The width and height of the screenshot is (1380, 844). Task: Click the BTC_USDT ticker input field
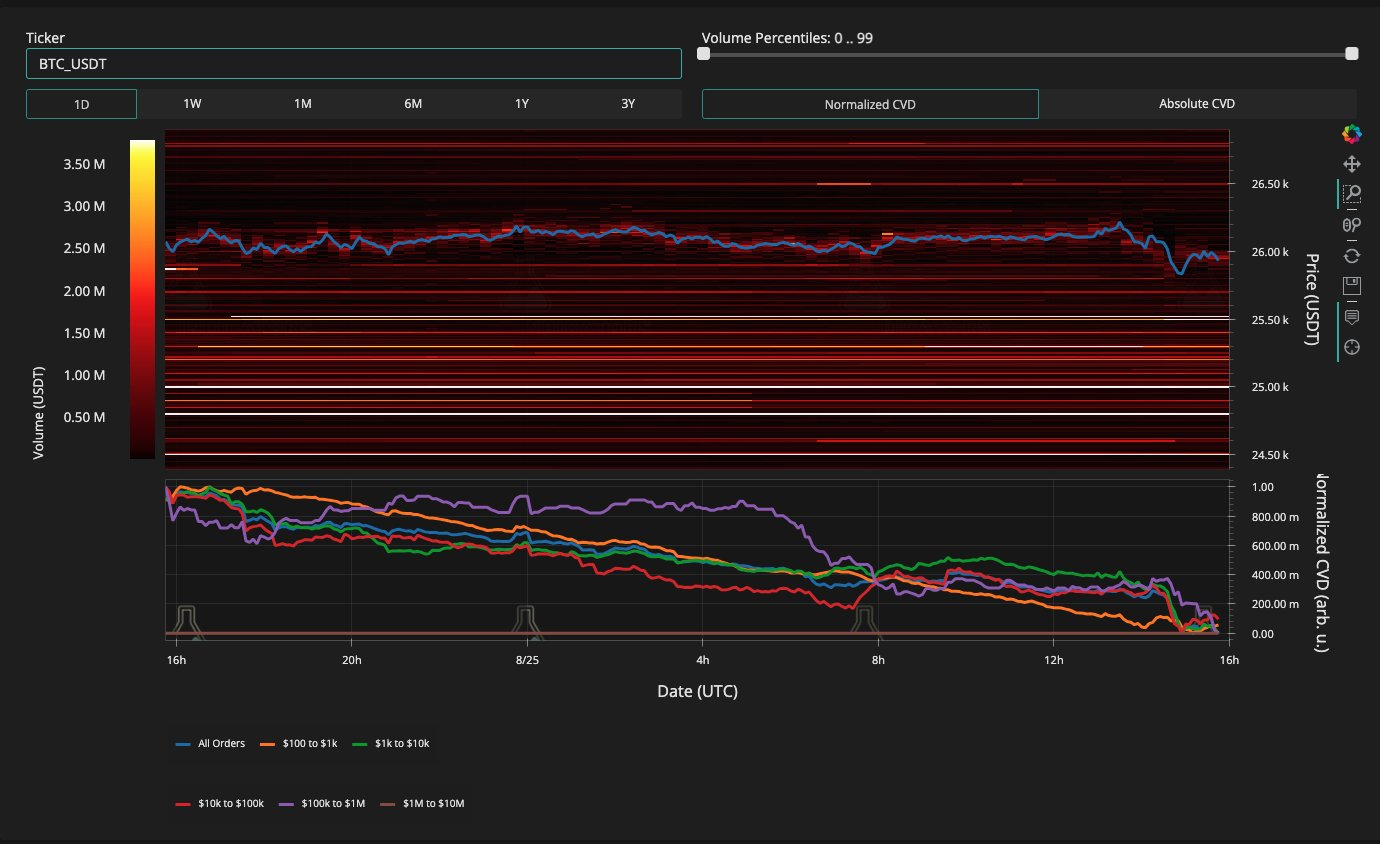point(353,64)
